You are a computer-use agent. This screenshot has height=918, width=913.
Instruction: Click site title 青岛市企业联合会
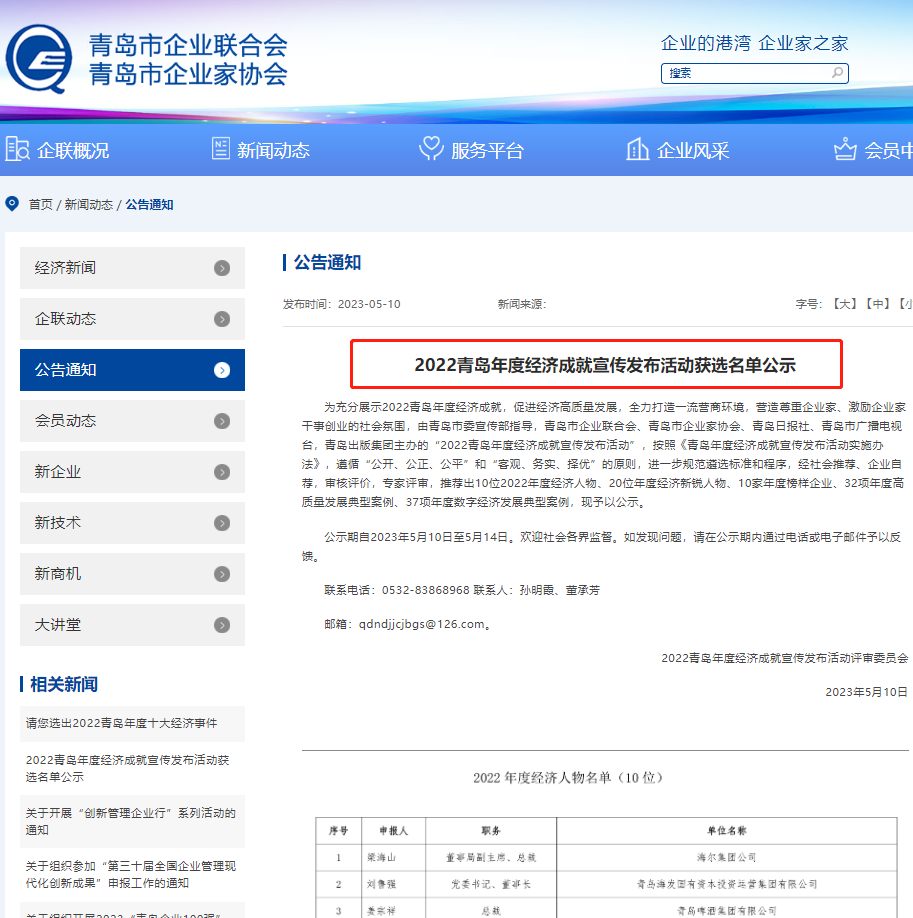tap(188, 45)
